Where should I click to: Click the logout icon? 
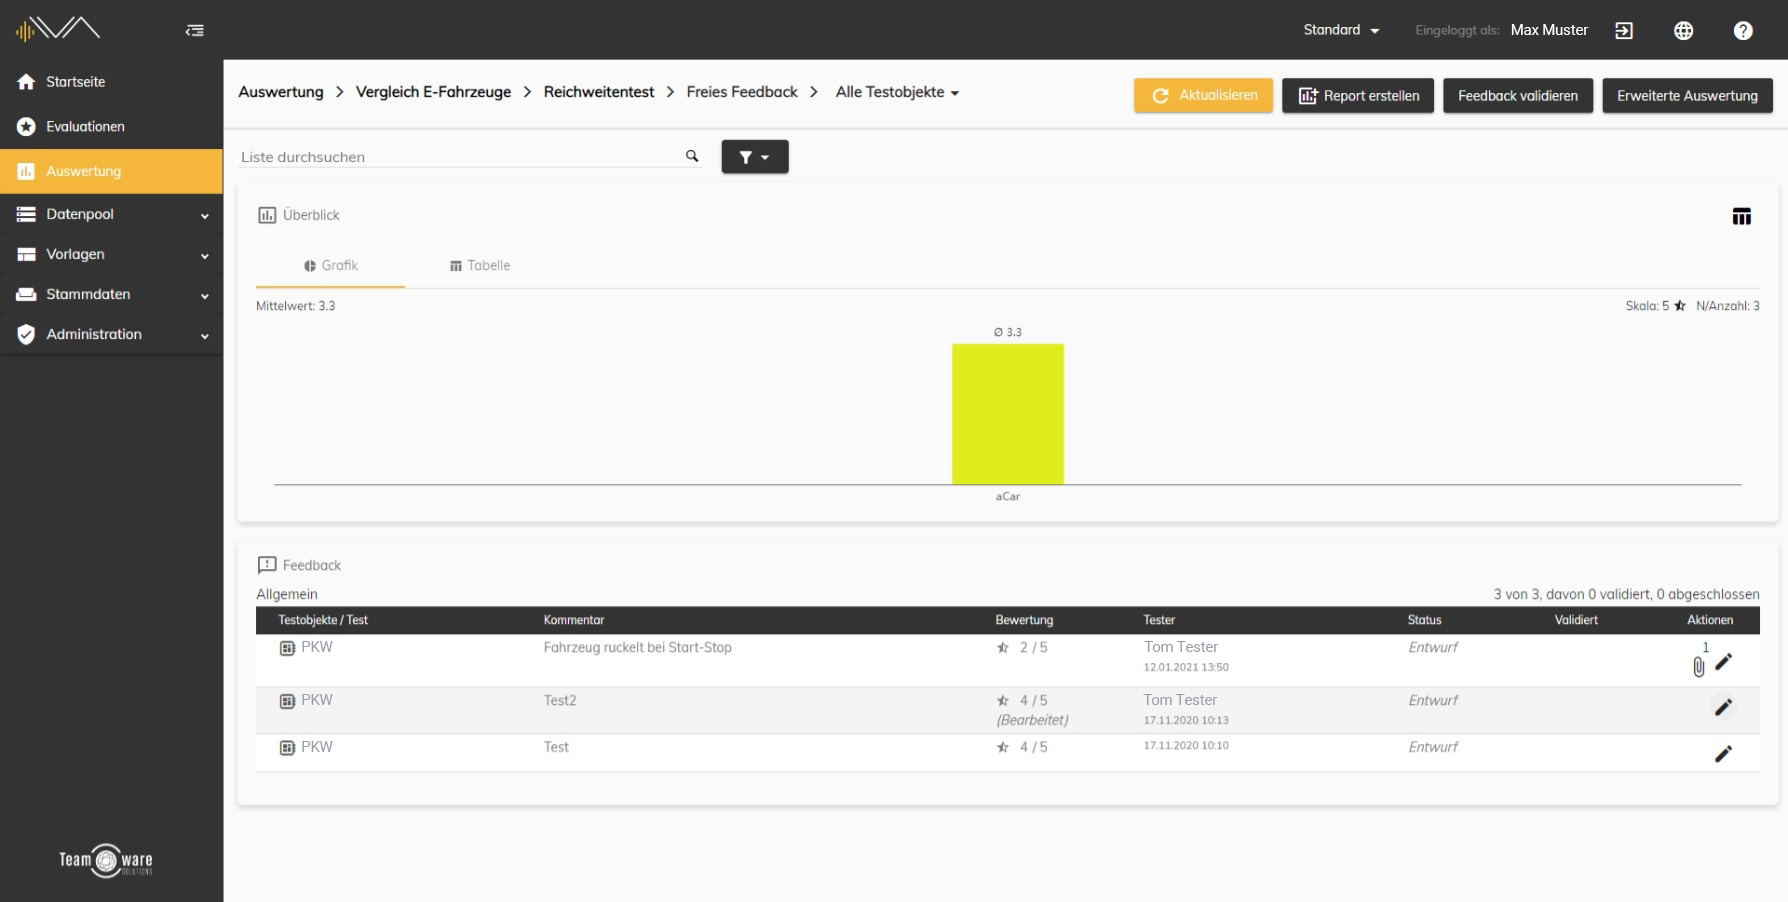click(x=1624, y=30)
